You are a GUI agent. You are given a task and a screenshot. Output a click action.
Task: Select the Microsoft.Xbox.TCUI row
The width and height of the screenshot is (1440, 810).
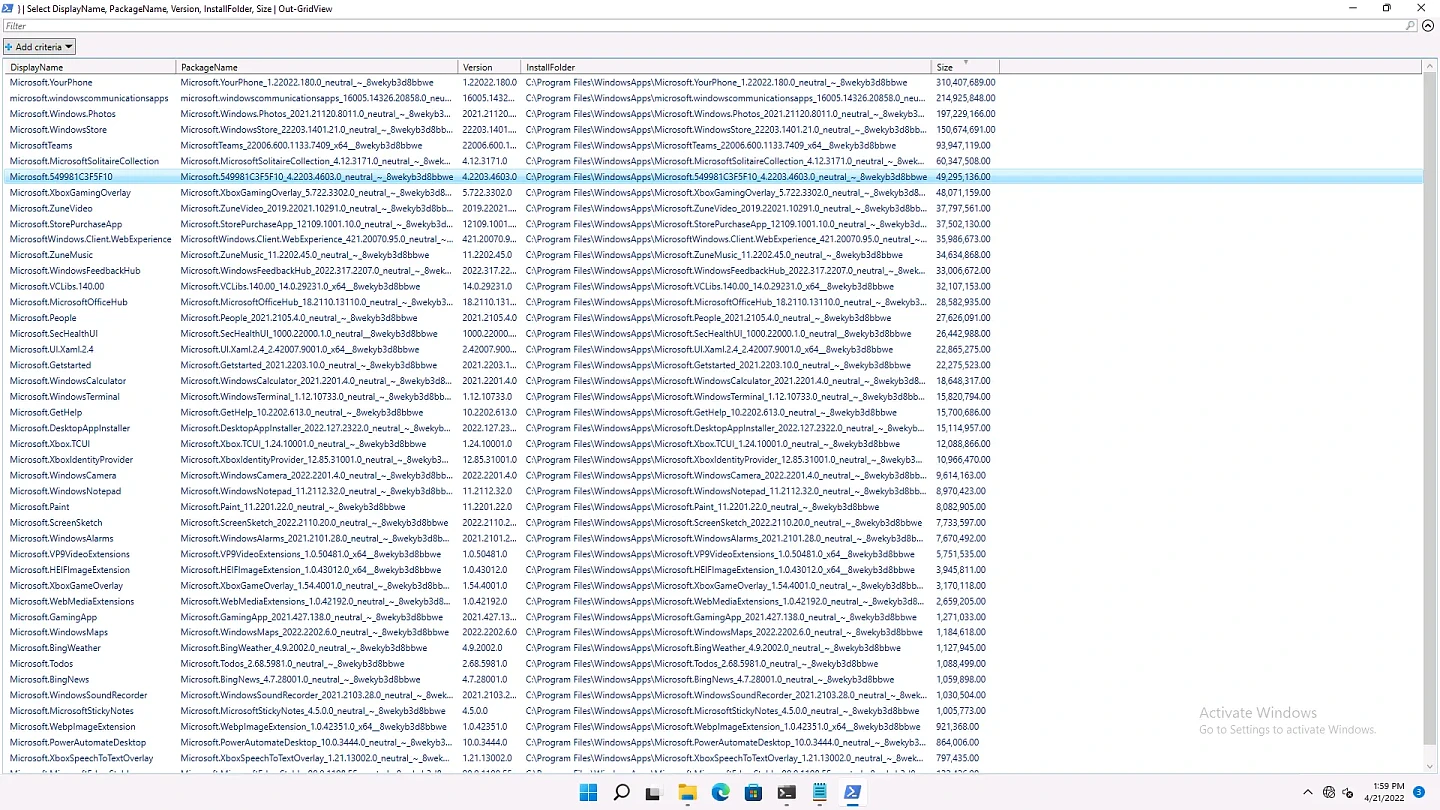coord(713,444)
